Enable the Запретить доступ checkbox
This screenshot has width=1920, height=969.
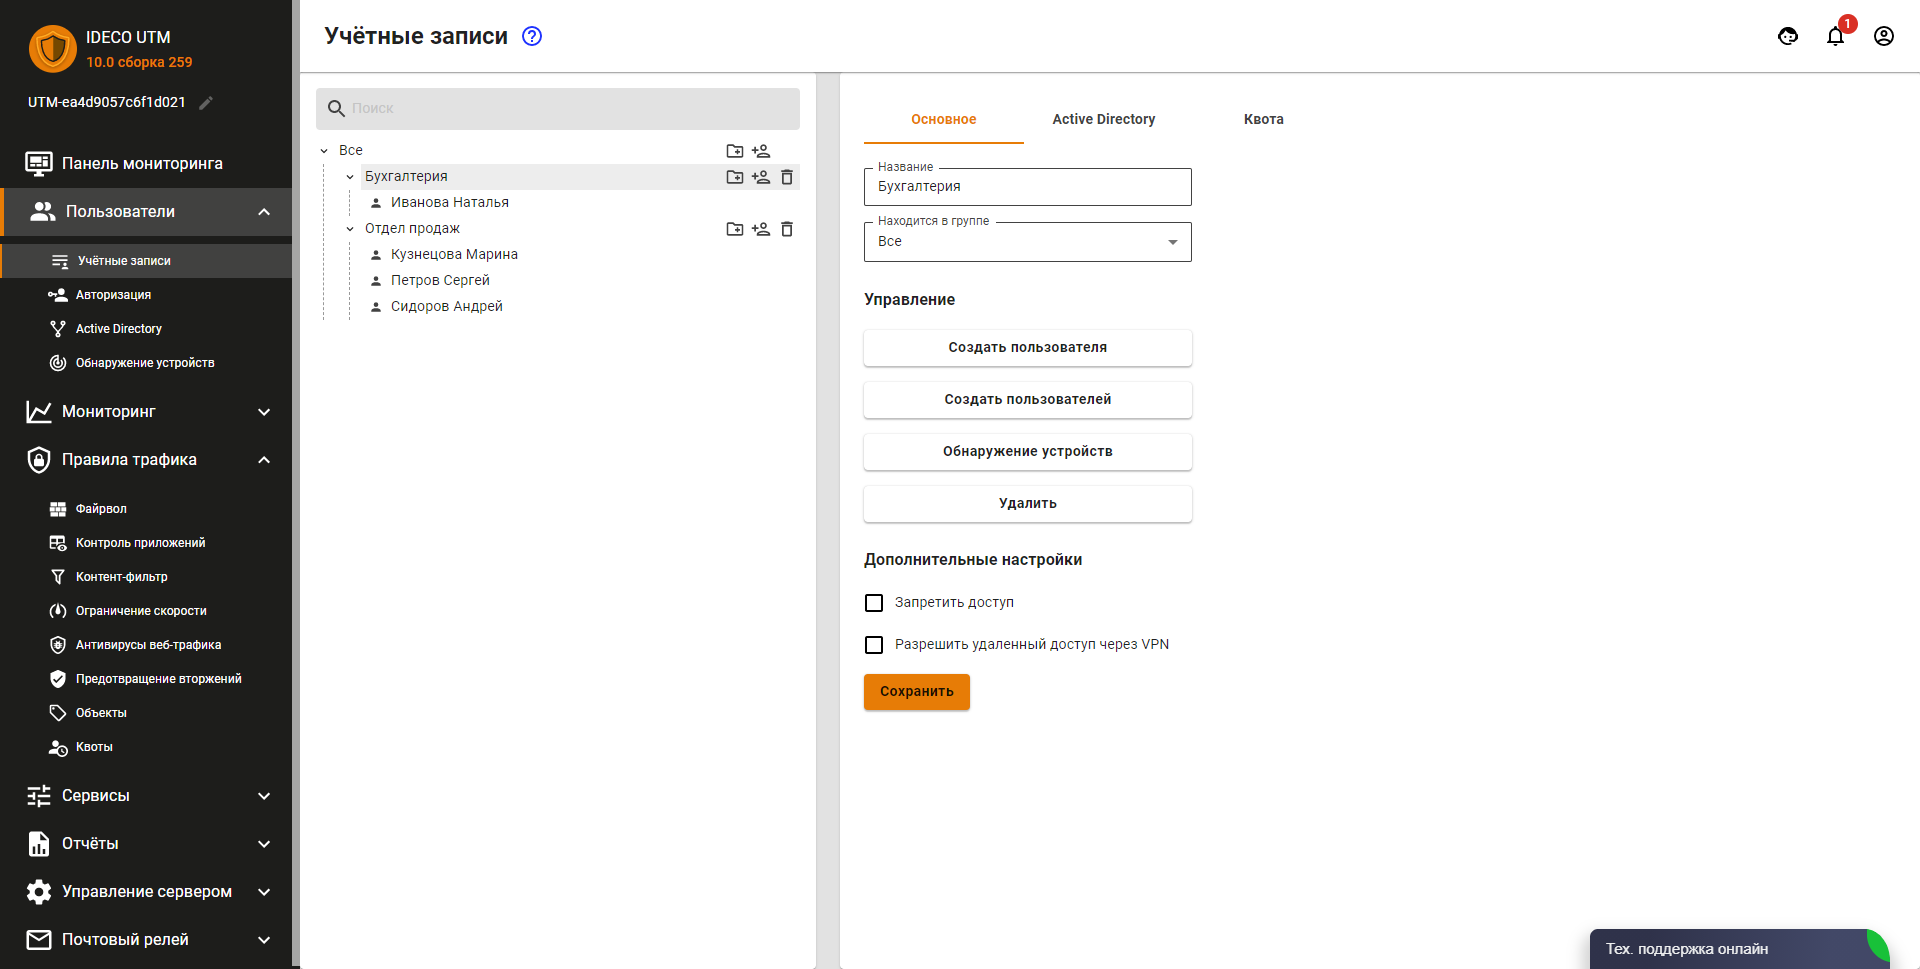pos(874,603)
